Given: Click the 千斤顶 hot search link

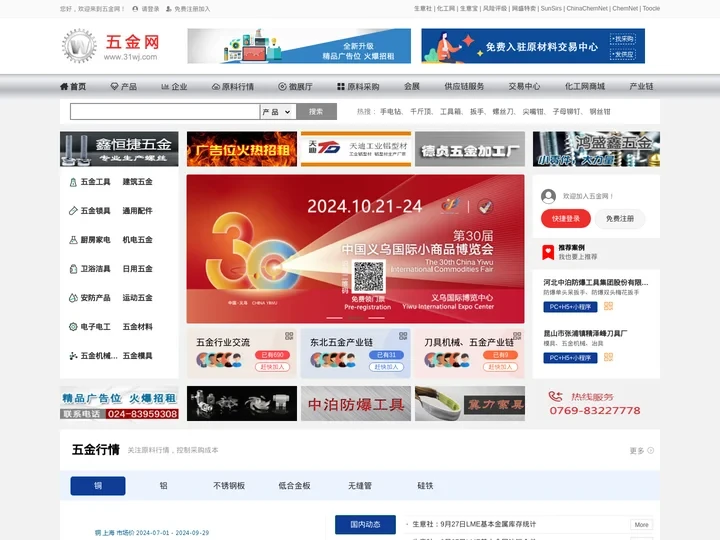Looking at the screenshot, I should [x=421, y=112].
